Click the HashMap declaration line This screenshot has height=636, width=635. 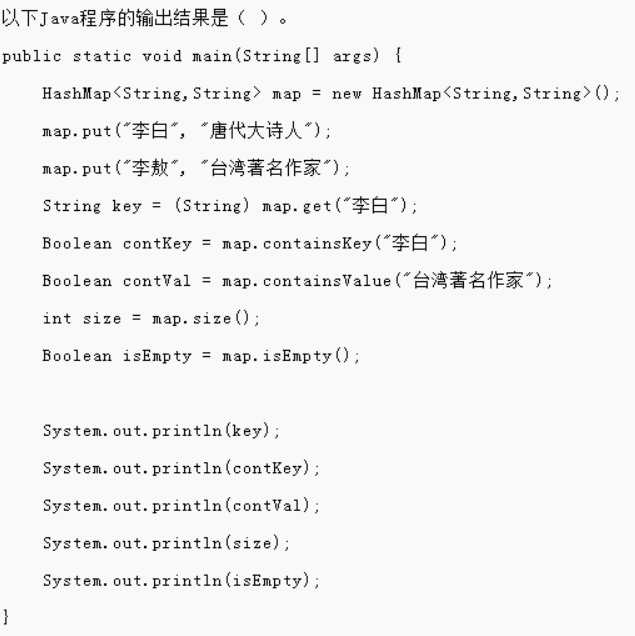click(330, 93)
